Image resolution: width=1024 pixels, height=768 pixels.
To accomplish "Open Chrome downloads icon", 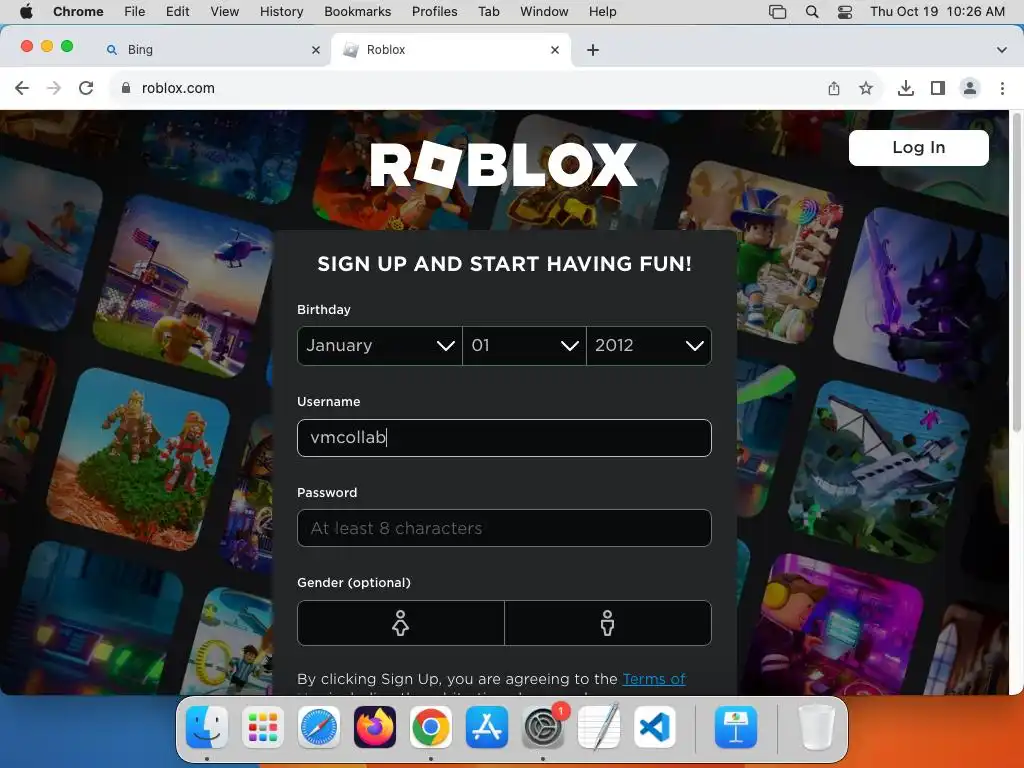I will coord(906,88).
